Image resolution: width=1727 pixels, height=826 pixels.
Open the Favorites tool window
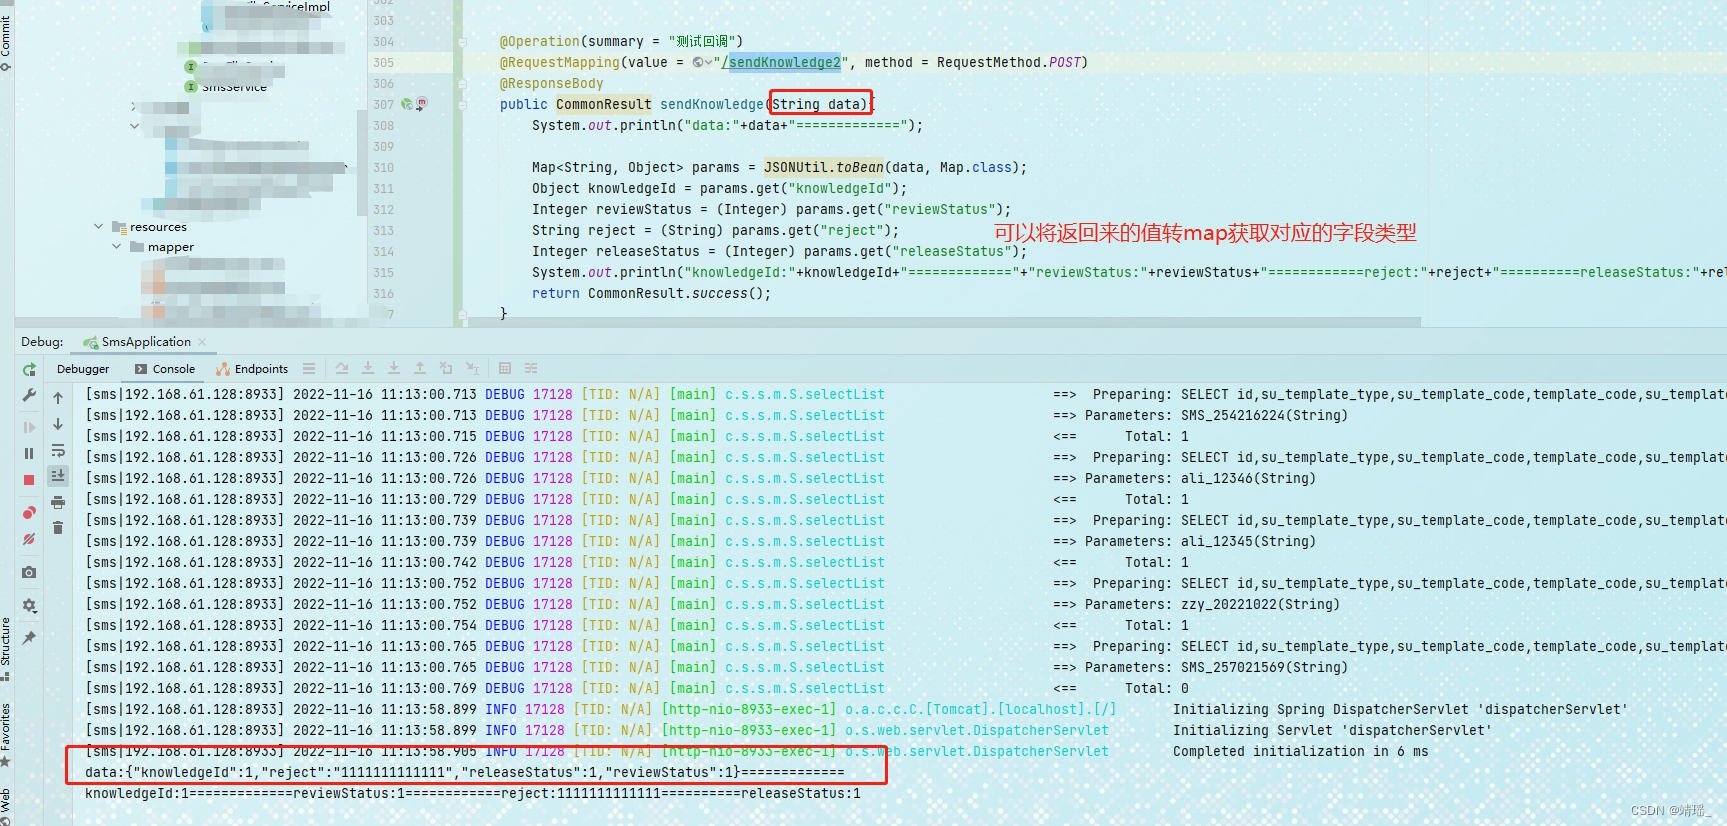click(x=6, y=734)
